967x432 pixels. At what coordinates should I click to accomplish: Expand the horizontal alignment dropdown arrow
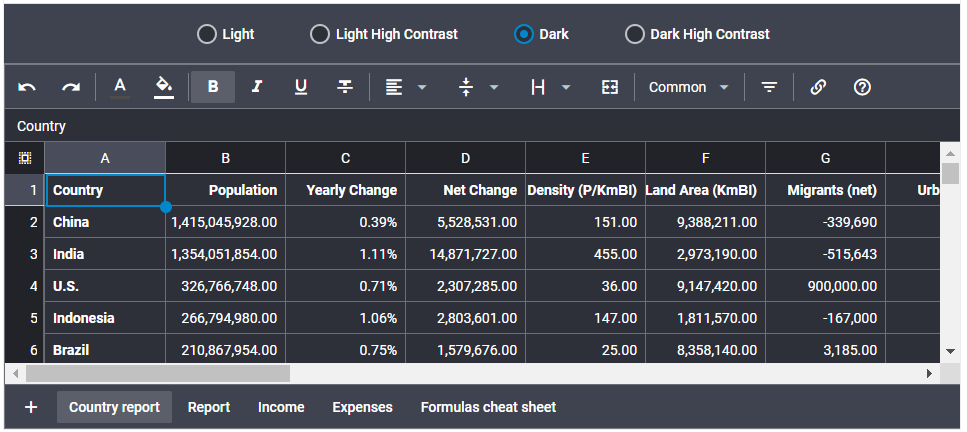pos(422,88)
